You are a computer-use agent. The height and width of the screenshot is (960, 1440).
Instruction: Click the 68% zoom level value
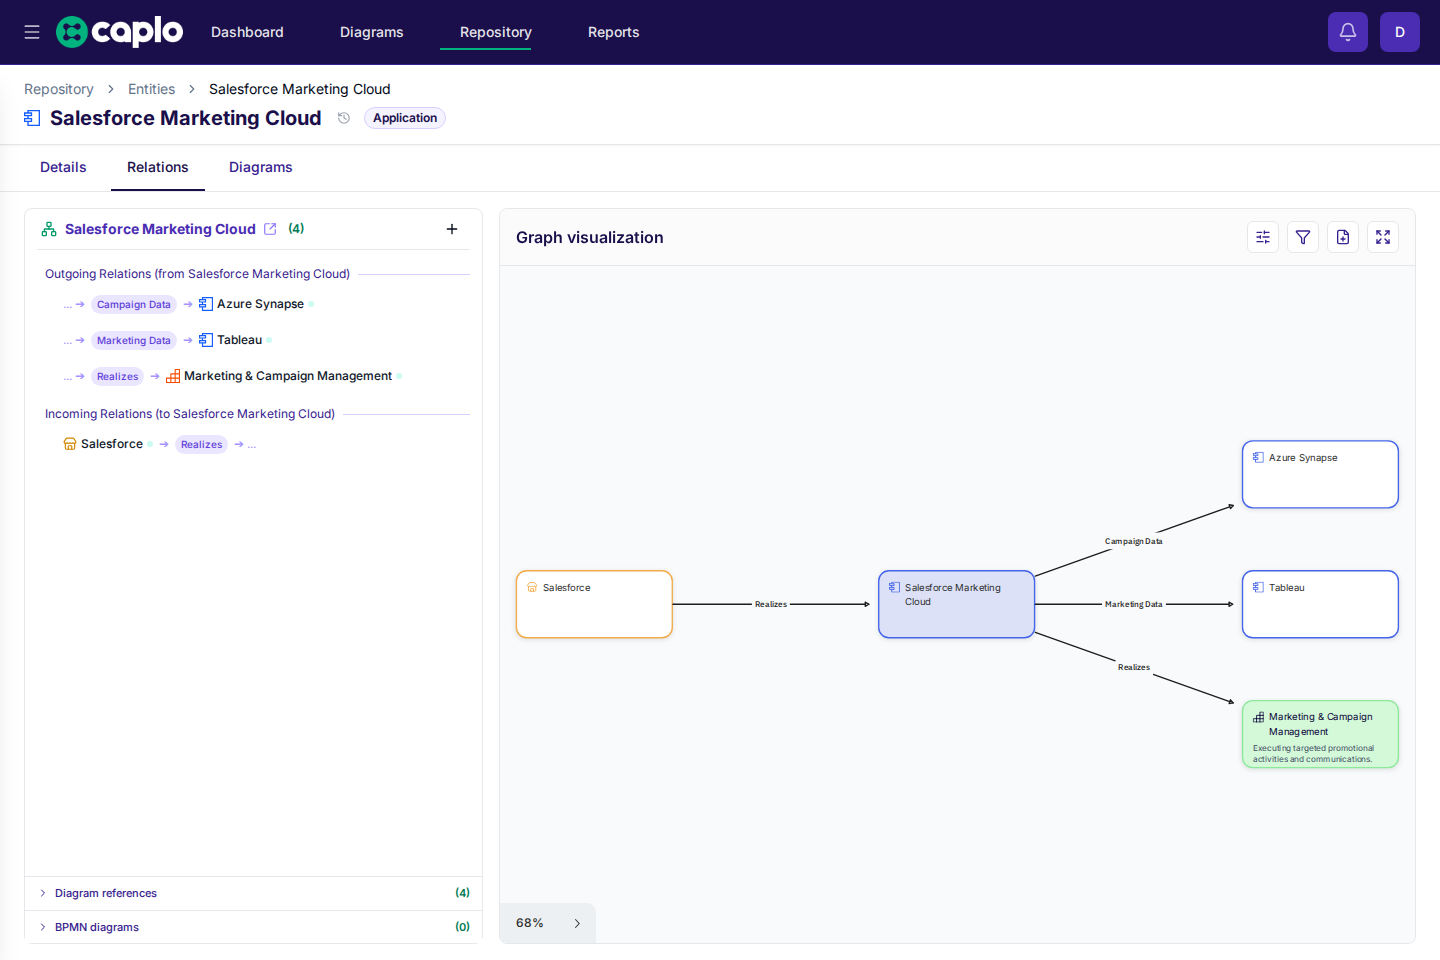pyautogui.click(x=530, y=923)
